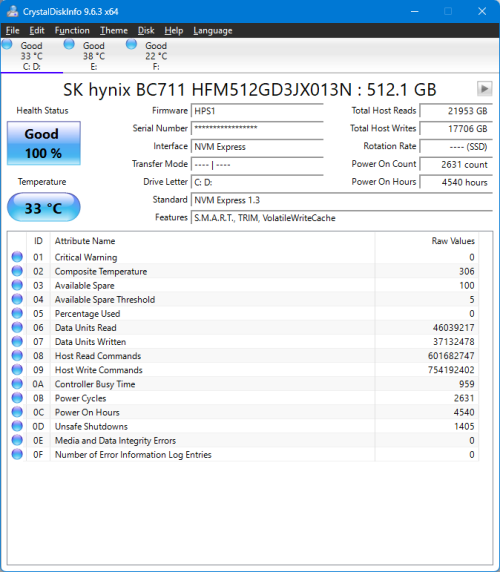Click the Good 100 % health status button

click(44, 143)
